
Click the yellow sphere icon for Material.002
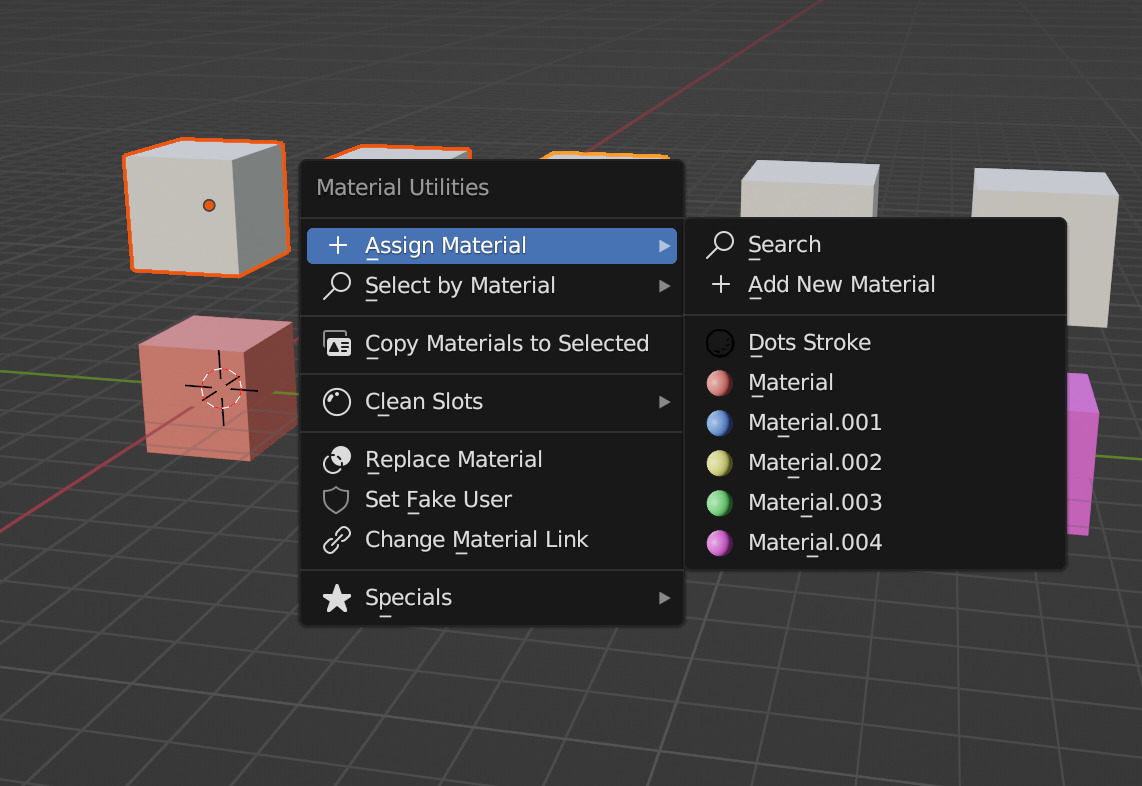click(720, 463)
